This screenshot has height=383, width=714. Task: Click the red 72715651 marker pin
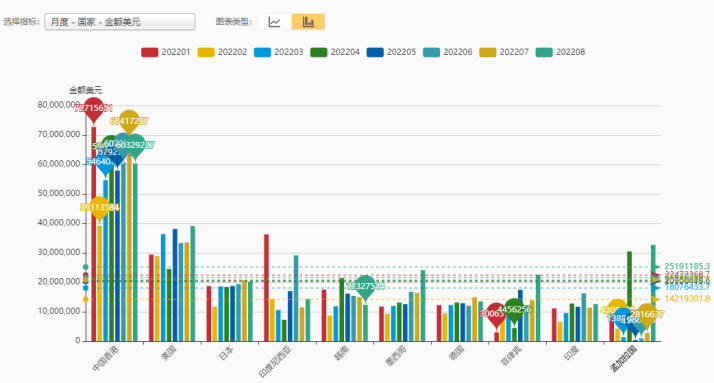[94, 108]
